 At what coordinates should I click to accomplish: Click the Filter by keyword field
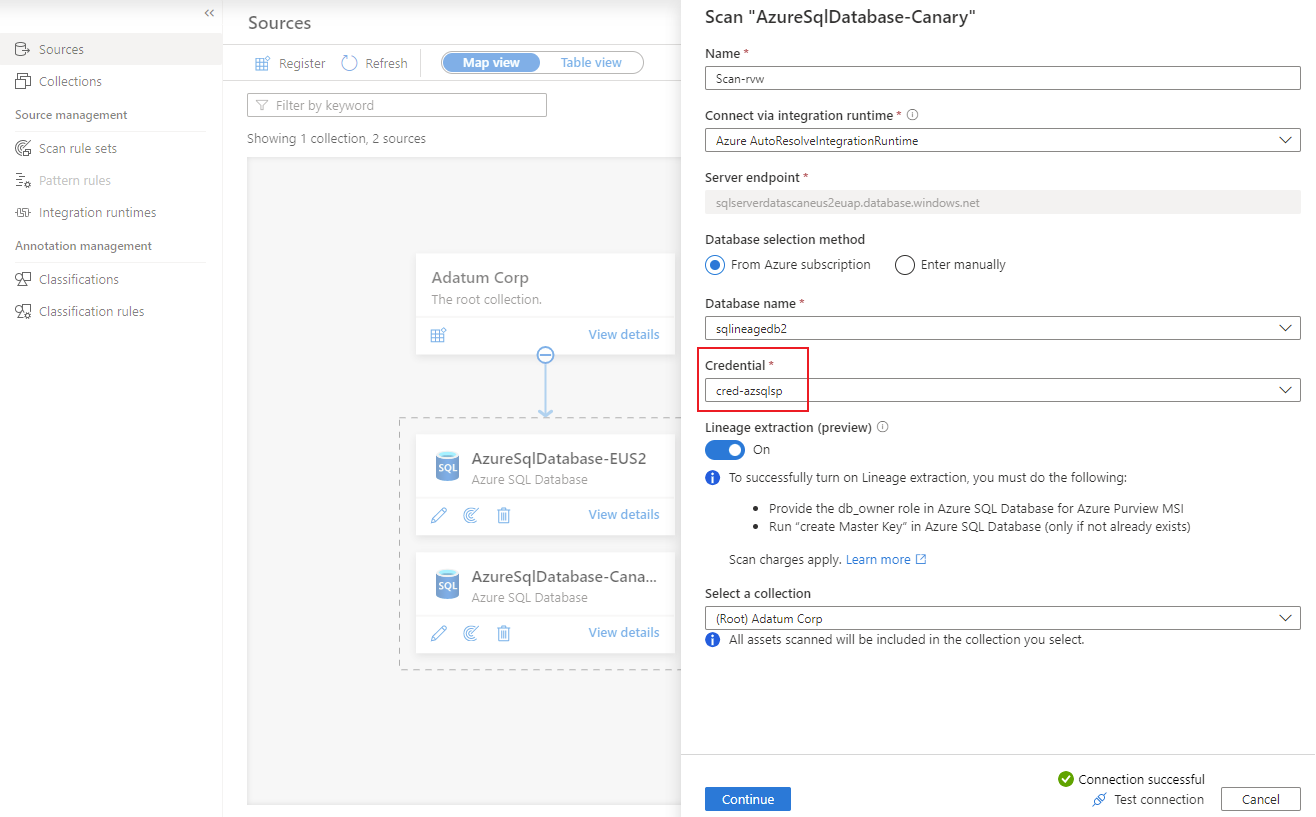397,104
